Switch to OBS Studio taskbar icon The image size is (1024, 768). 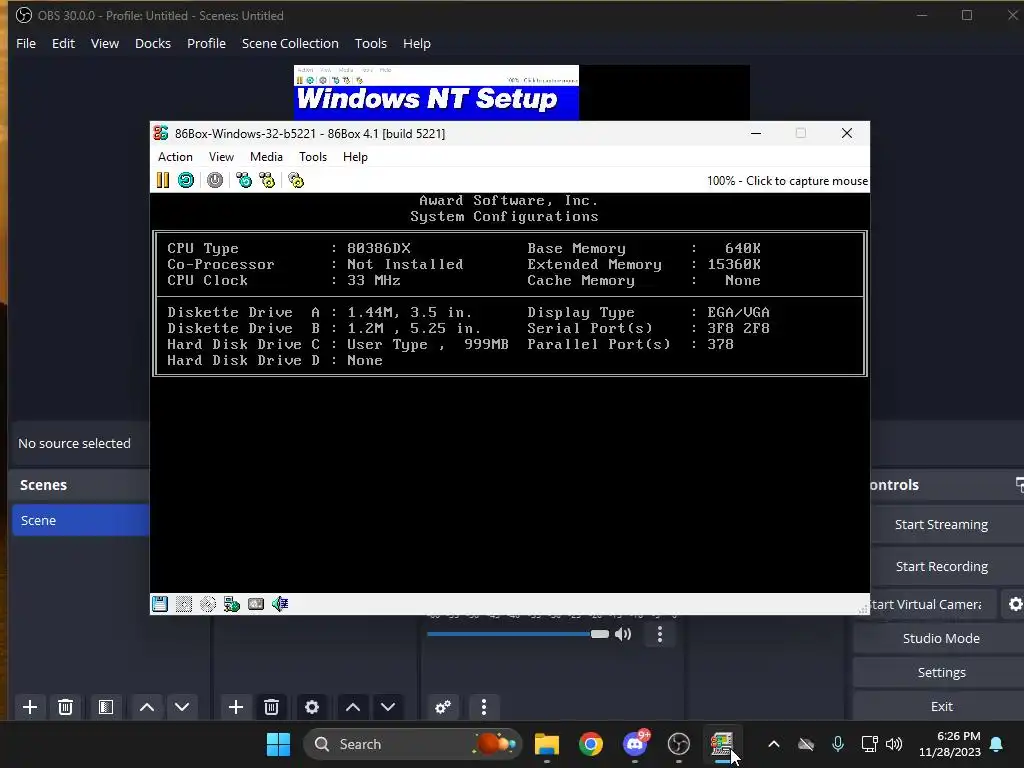click(679, 744)
